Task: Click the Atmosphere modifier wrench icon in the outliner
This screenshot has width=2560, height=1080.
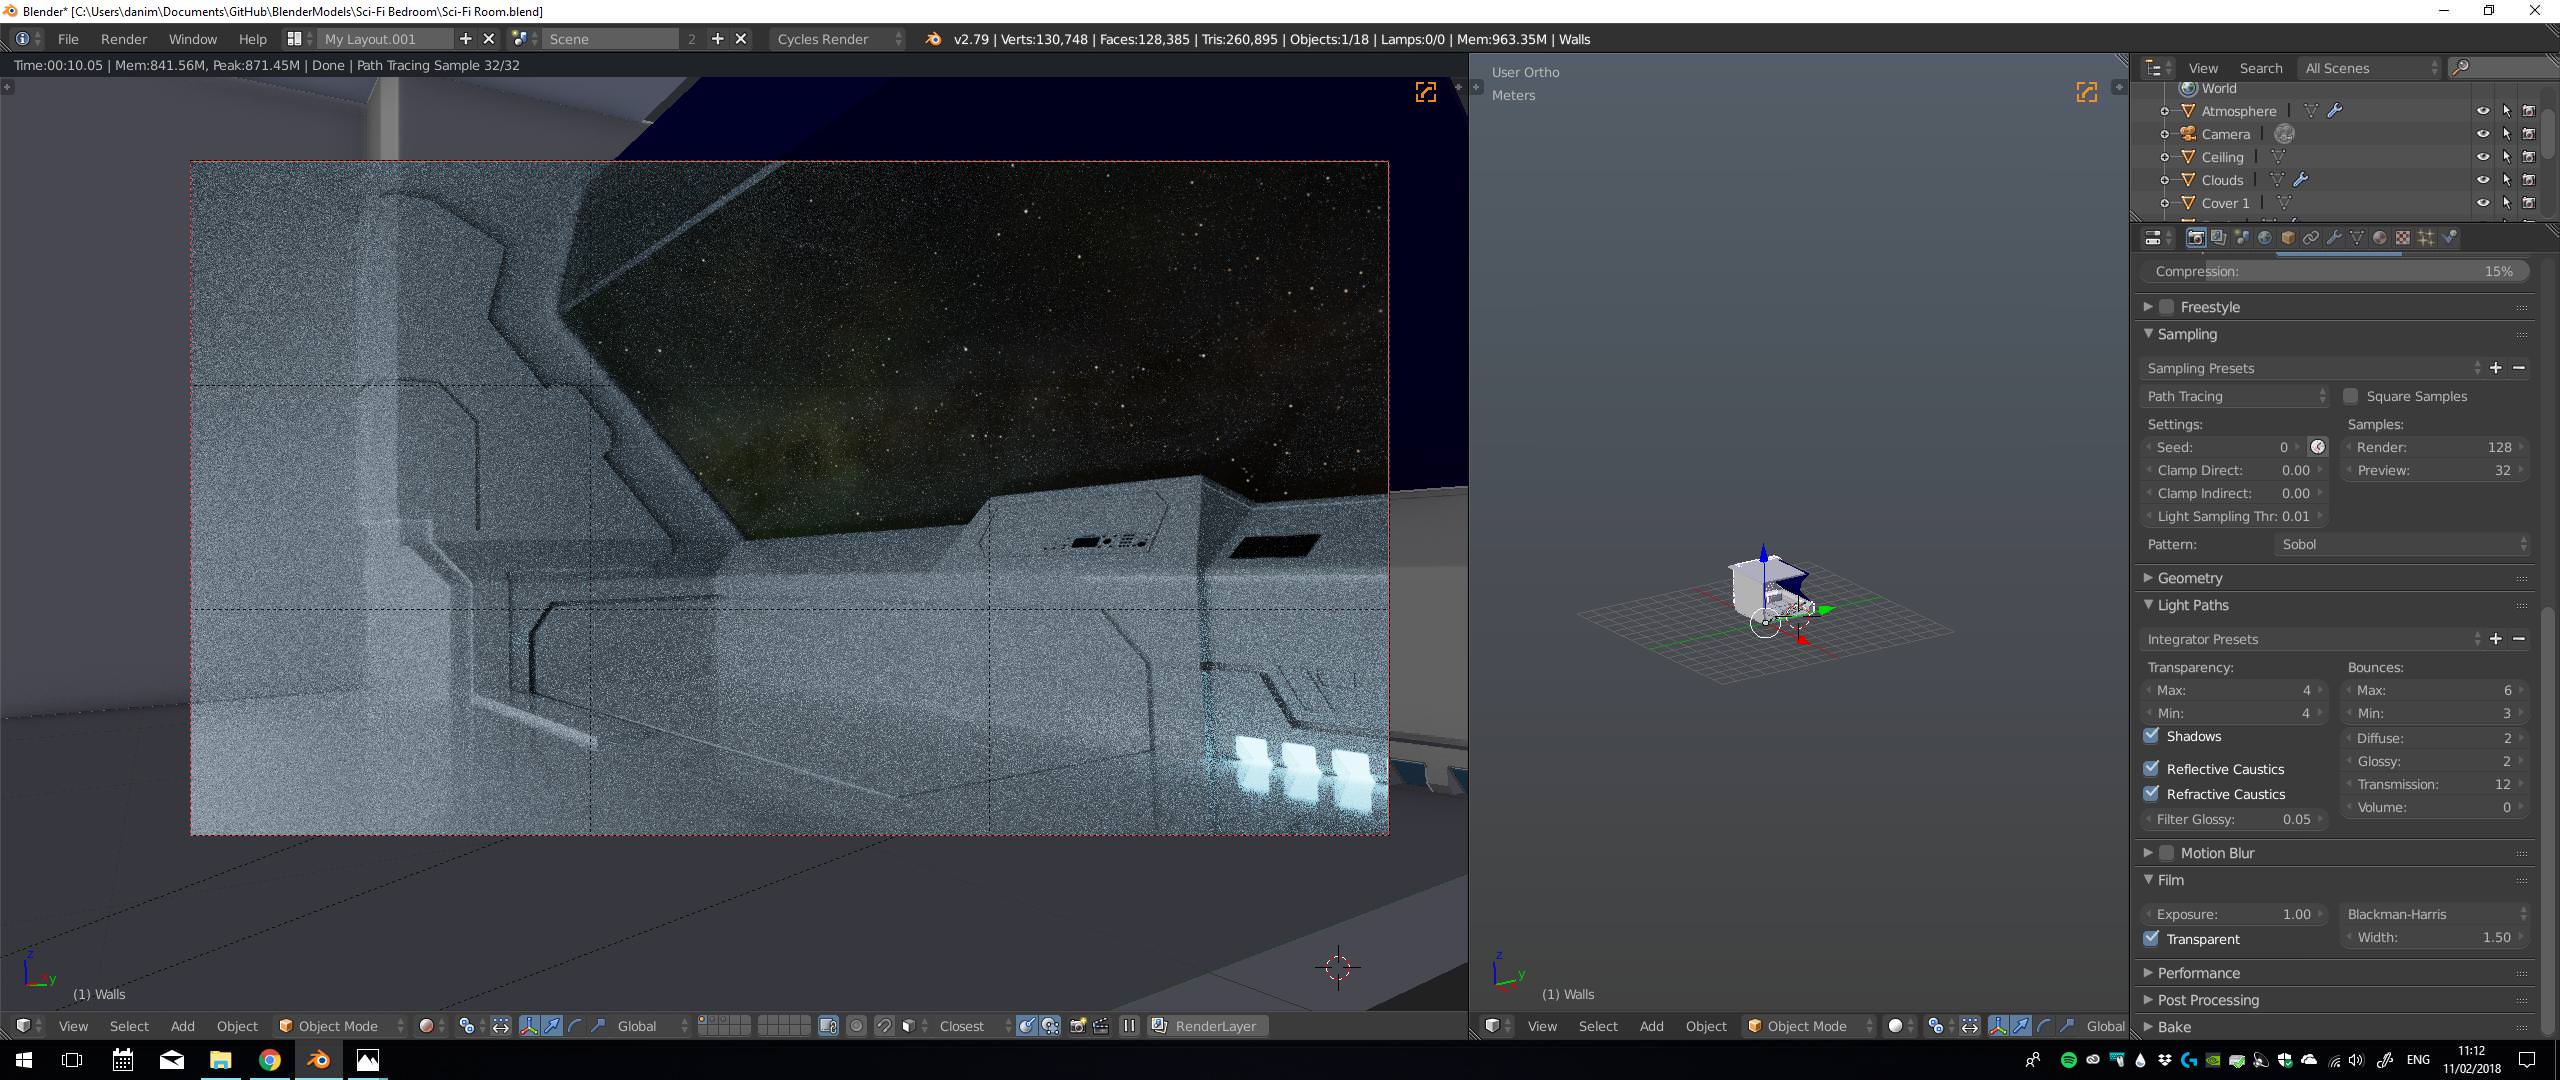Action: pos(2335,111)
